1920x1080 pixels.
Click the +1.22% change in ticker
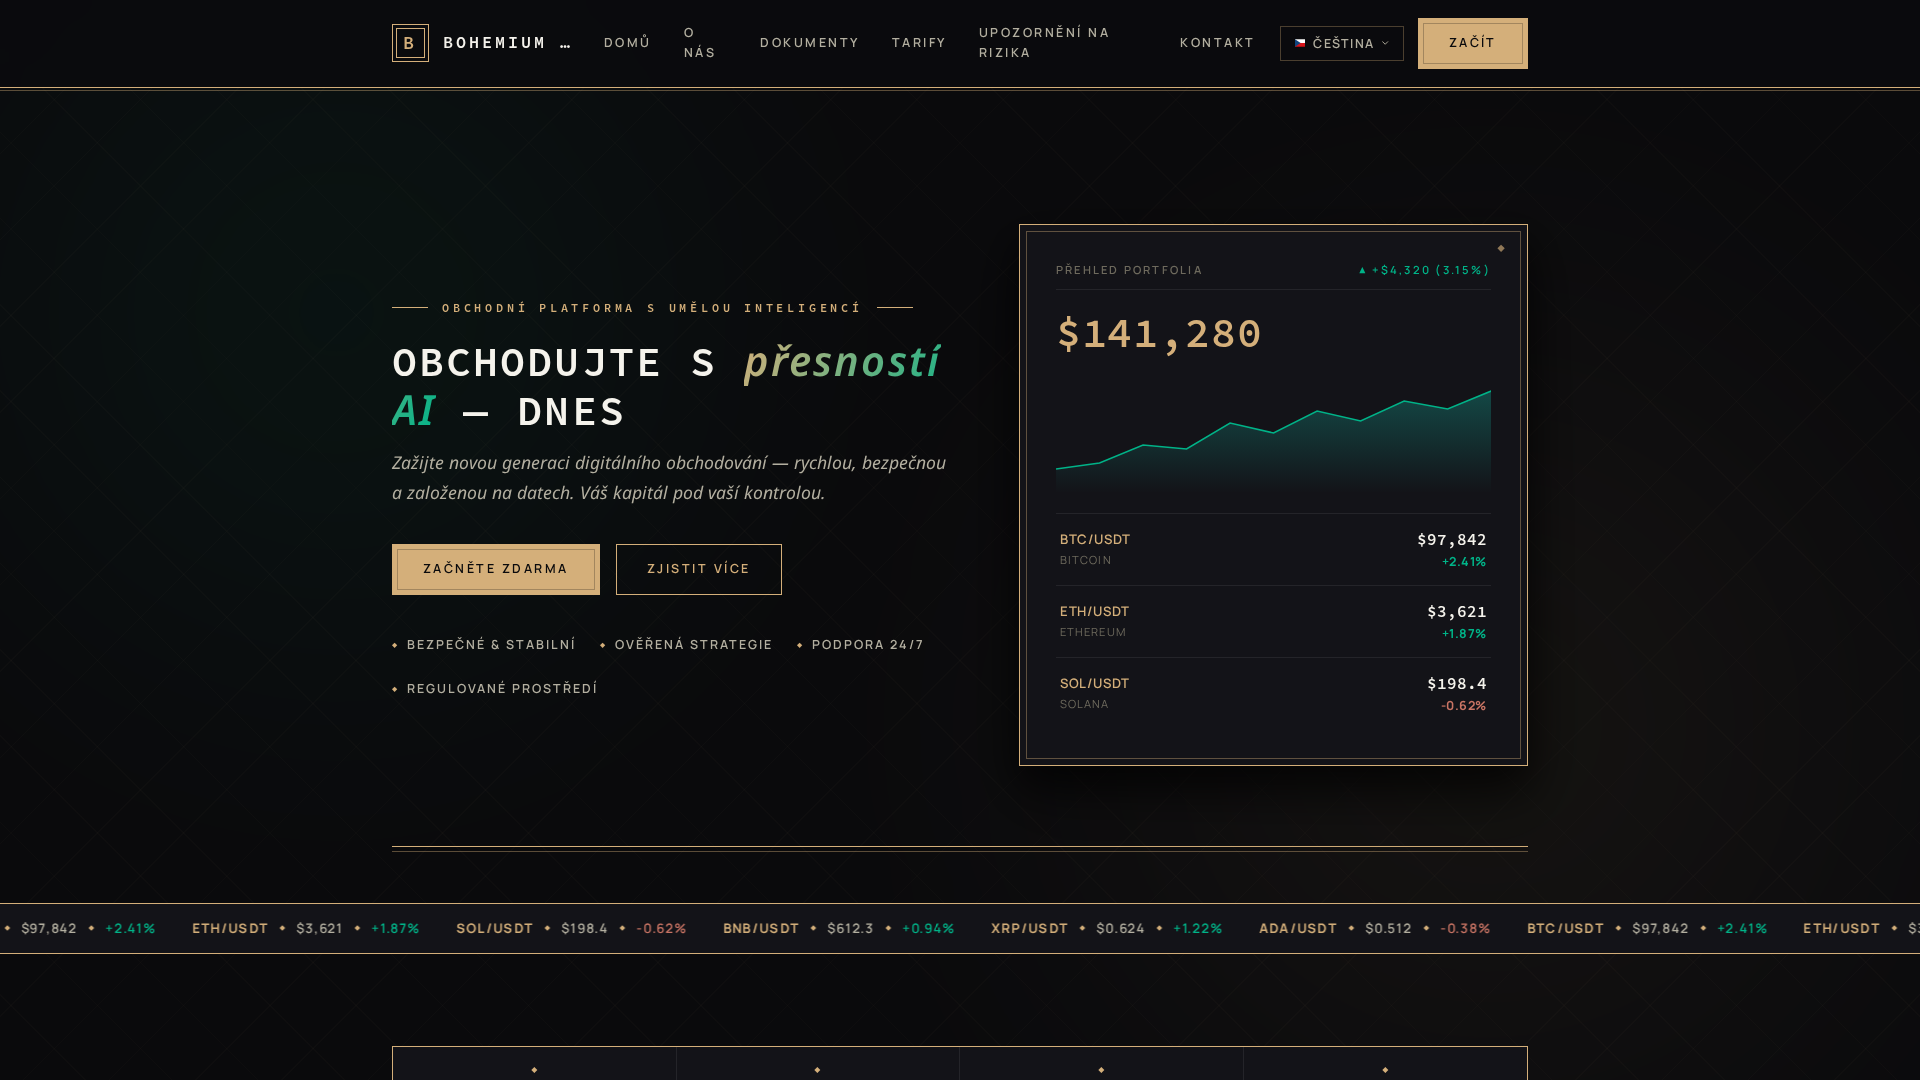point(1197,929)
